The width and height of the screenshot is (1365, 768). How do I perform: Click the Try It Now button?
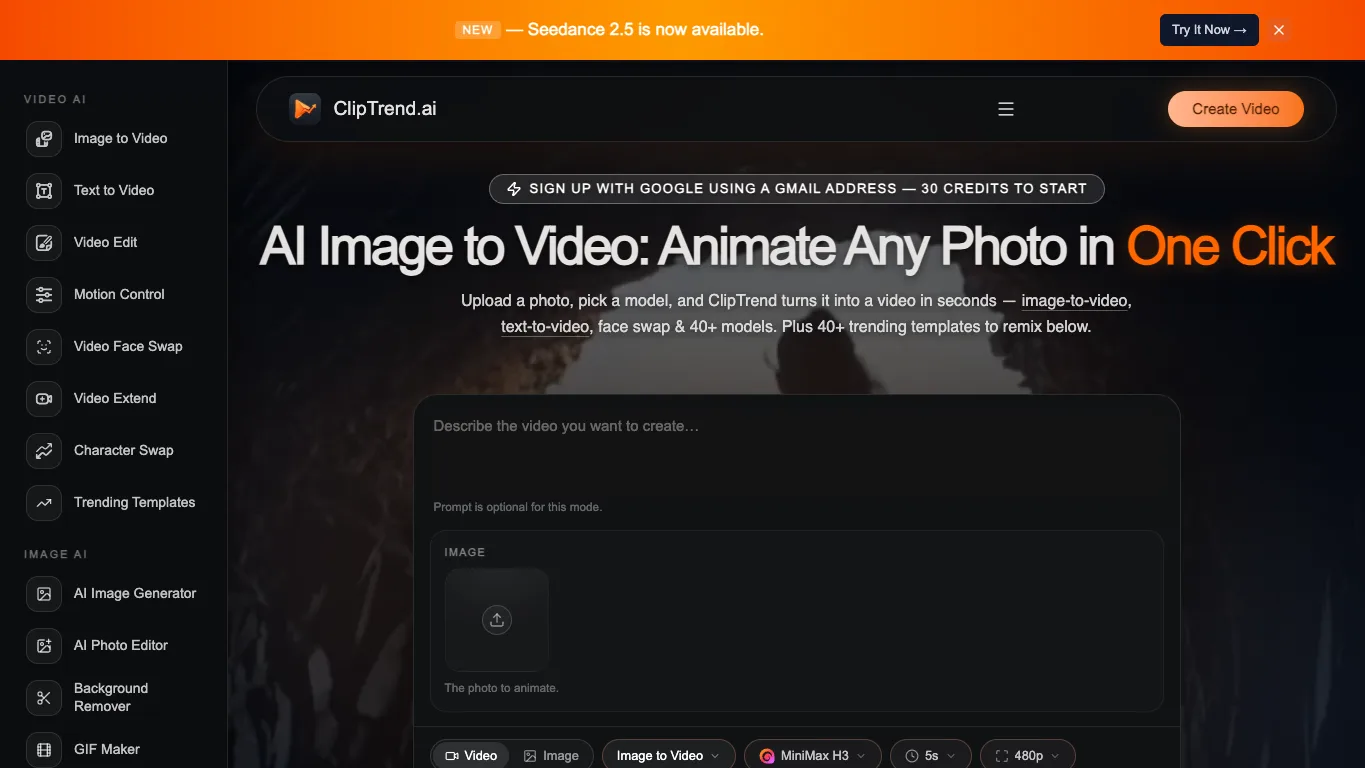pos(1209,30)
